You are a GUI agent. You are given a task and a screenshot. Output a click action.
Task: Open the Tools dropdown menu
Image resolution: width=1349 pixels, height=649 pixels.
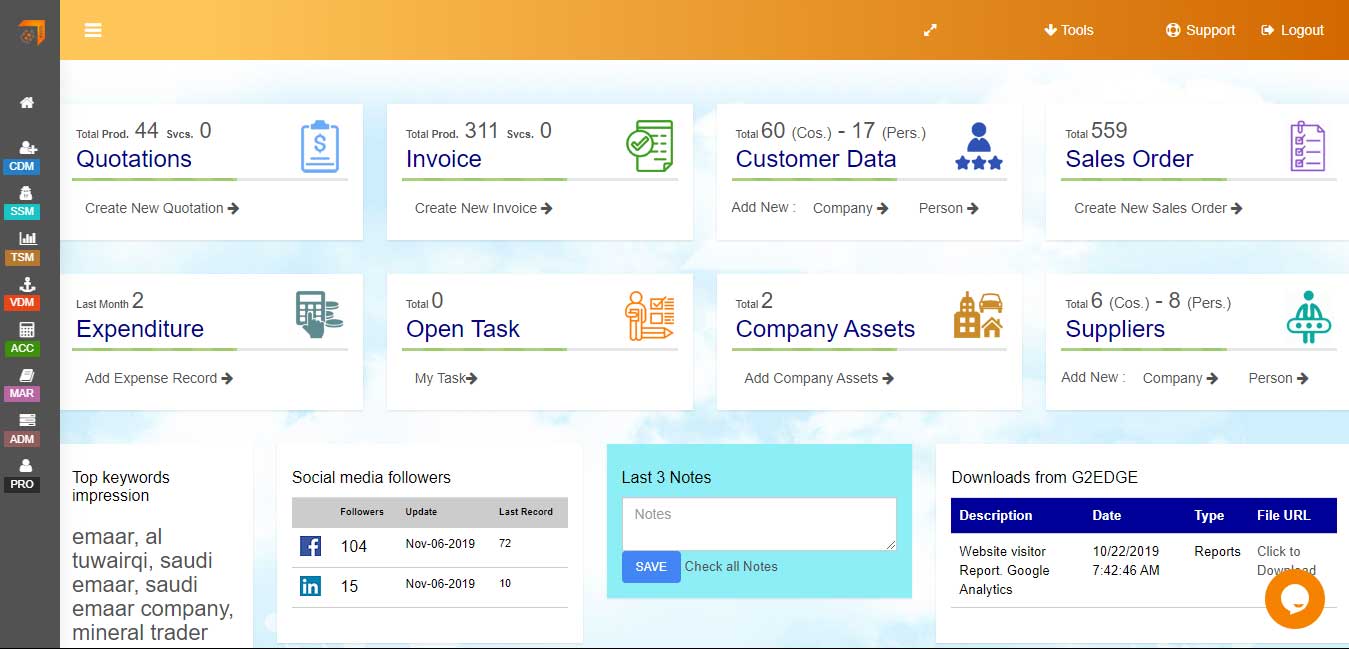1068,30
